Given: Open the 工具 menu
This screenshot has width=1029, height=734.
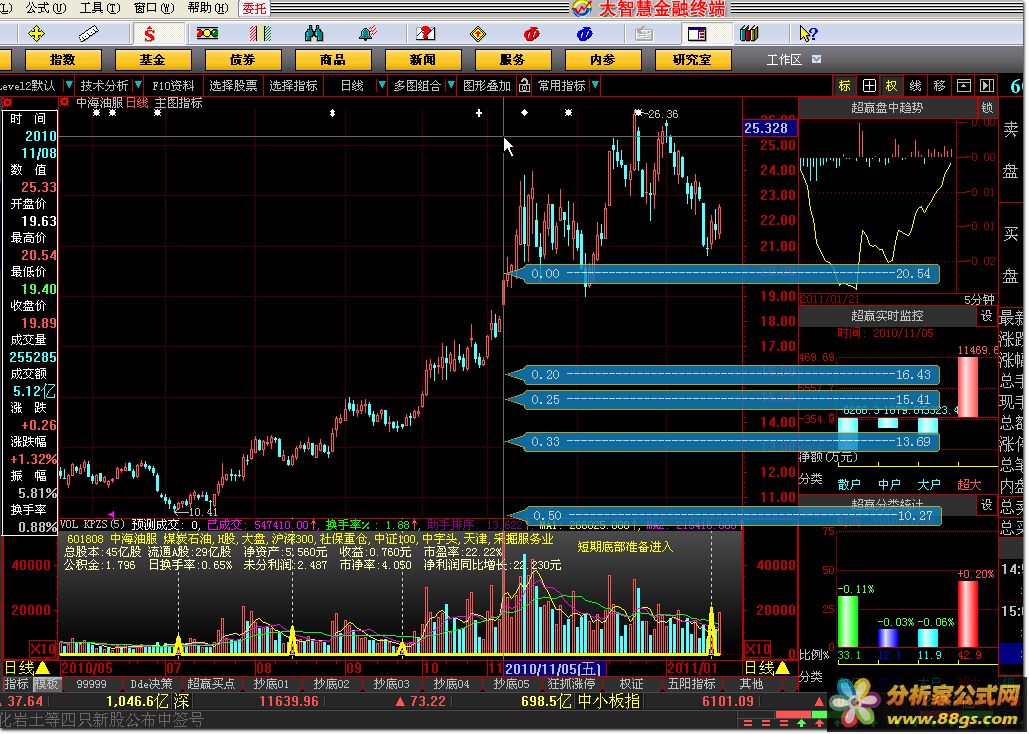Looking at the screenshot, I should click(100, 8).
